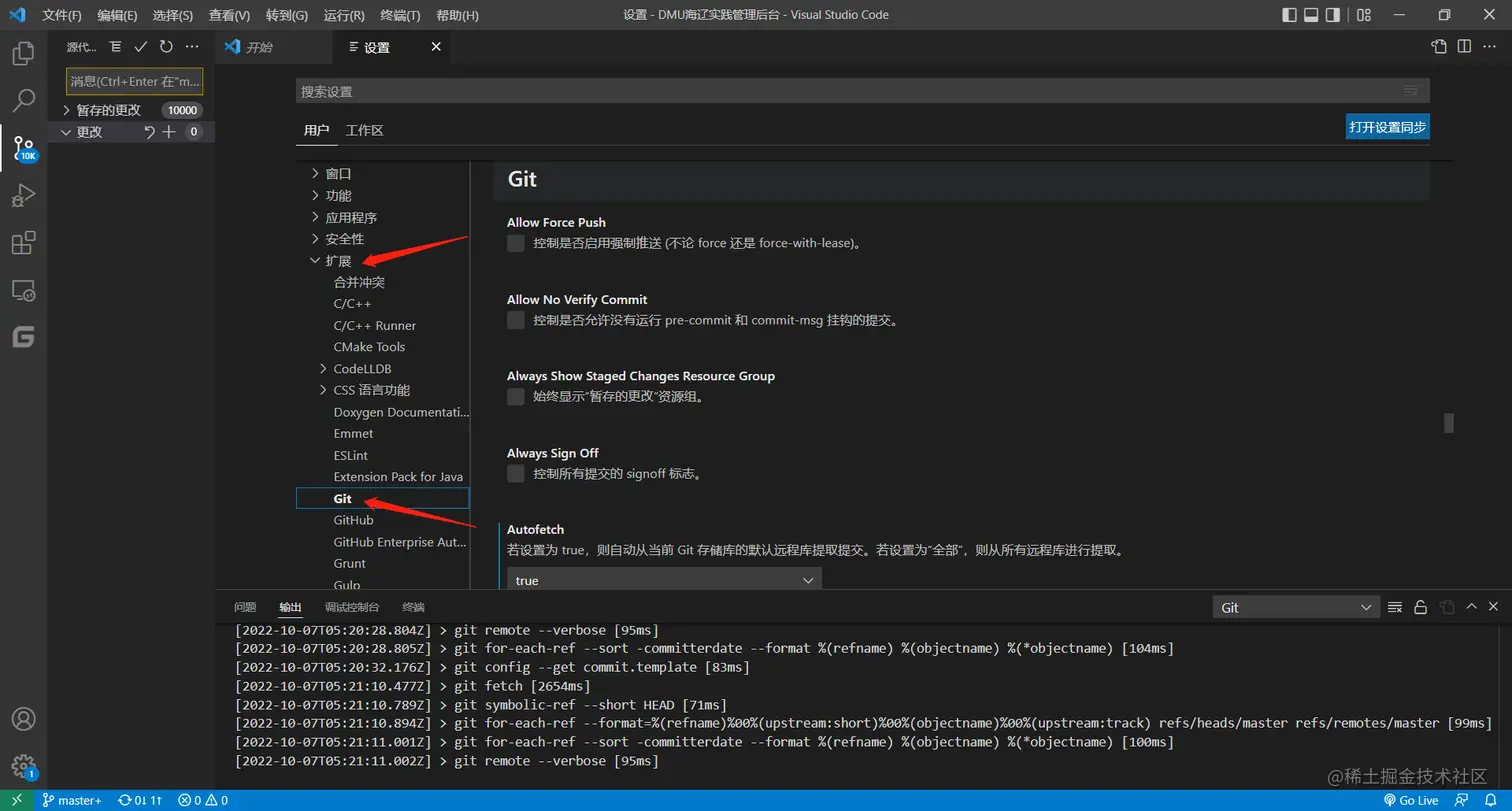
Task: Split the editor to the right
Action: pyautogui.click(x=1464, y=47)
